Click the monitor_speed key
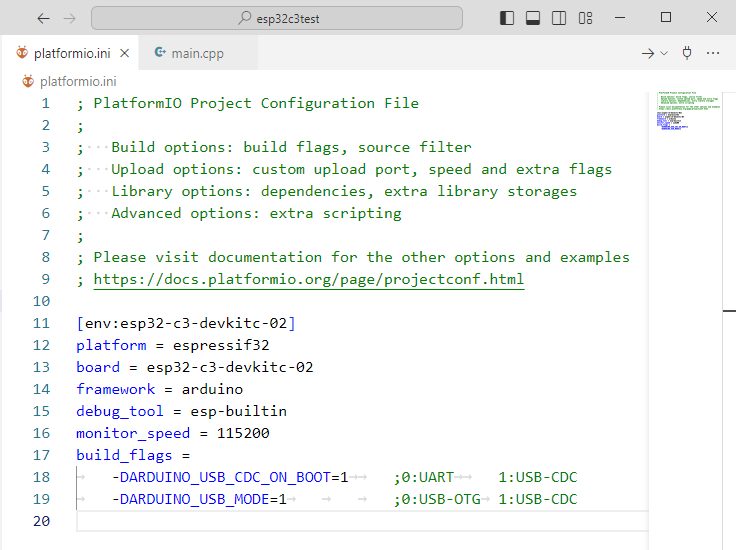 point(133,433)
